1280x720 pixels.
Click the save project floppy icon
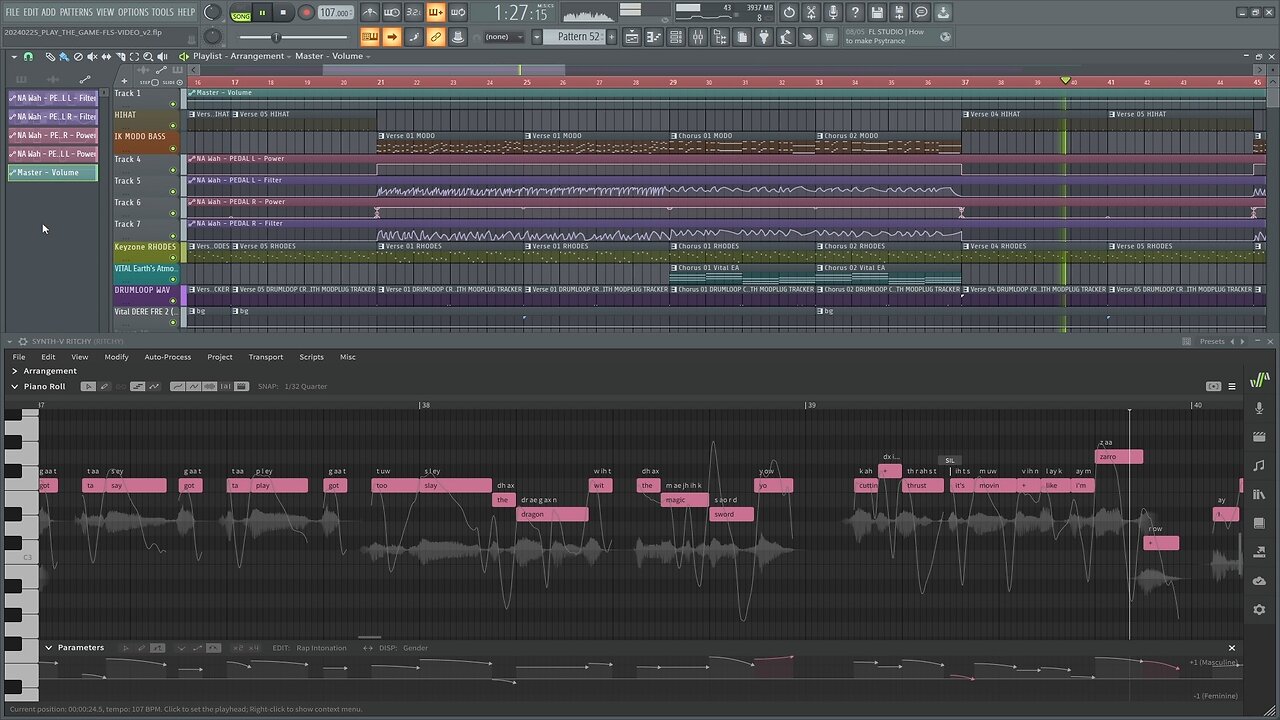[877, 13]
